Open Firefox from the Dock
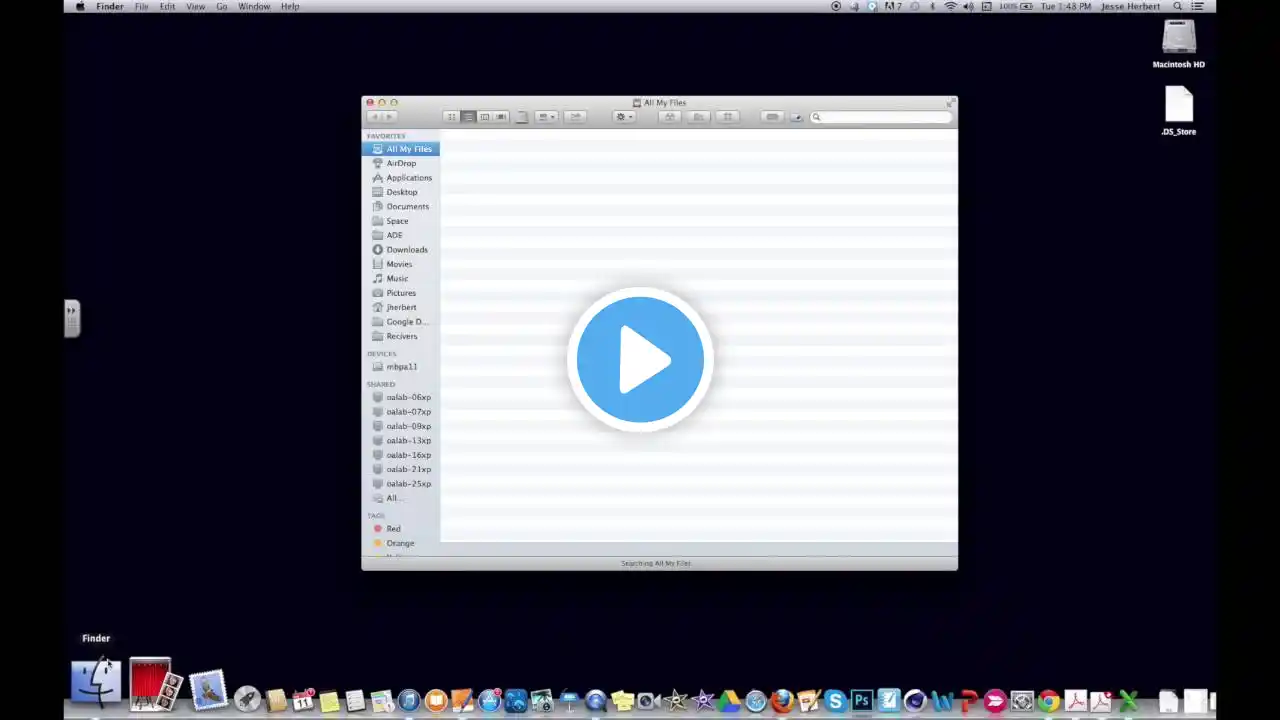Screen dimensions: 1280x720 coord(781,701)
